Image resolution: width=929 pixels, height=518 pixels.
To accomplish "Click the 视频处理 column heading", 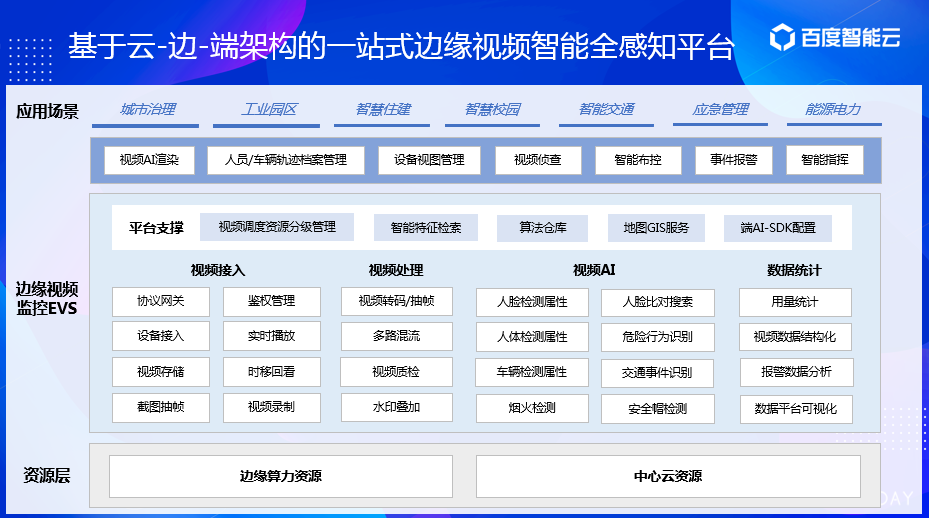I will point(396,270).
